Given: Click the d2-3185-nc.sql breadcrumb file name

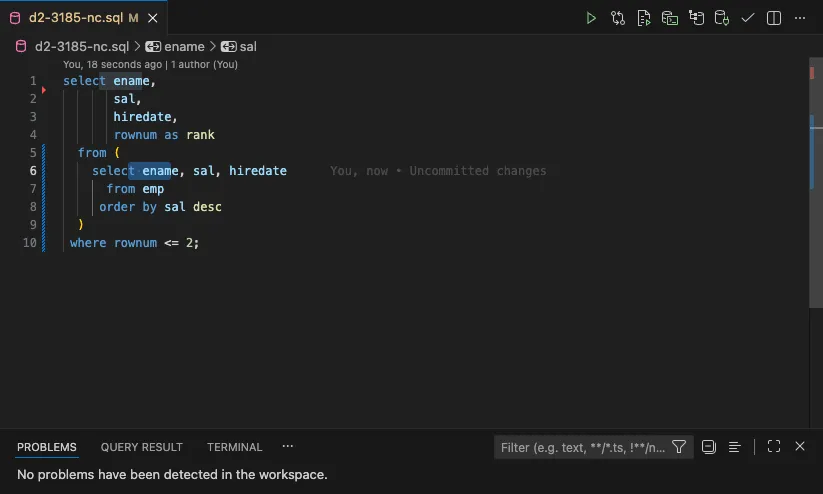Looking at the screenshot, I should coord(80,46).
